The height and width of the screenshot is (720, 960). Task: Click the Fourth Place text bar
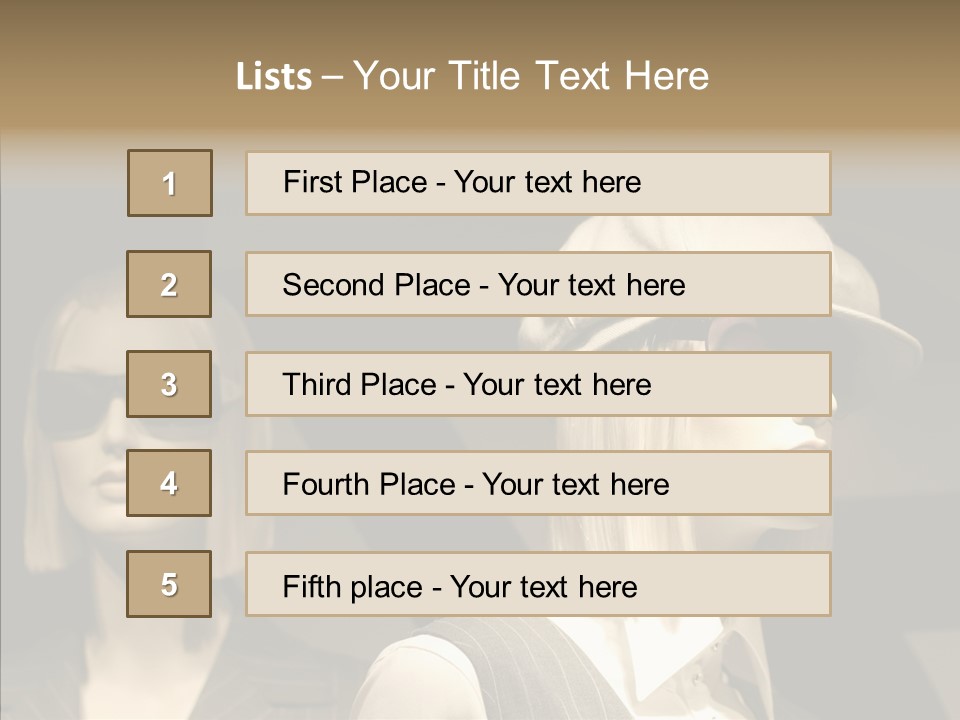(538, 484)
